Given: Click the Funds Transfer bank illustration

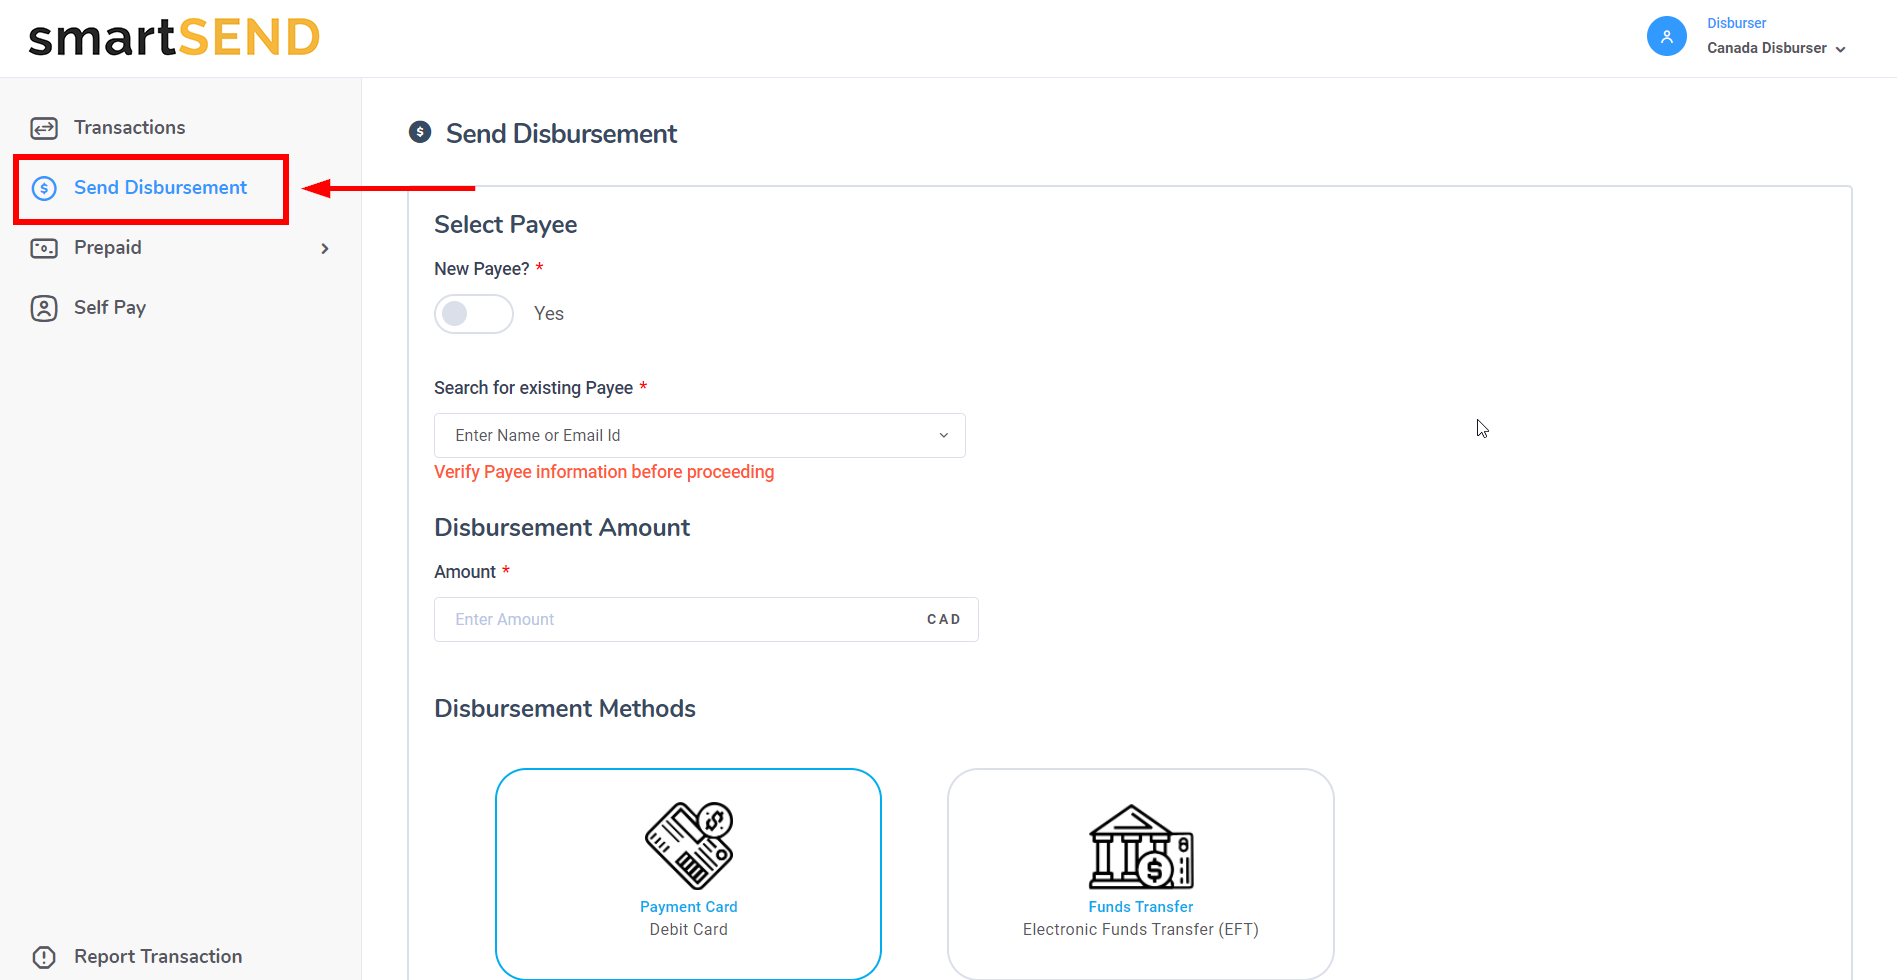Looking at the screenshot, I should click(x=1140, y=847).
